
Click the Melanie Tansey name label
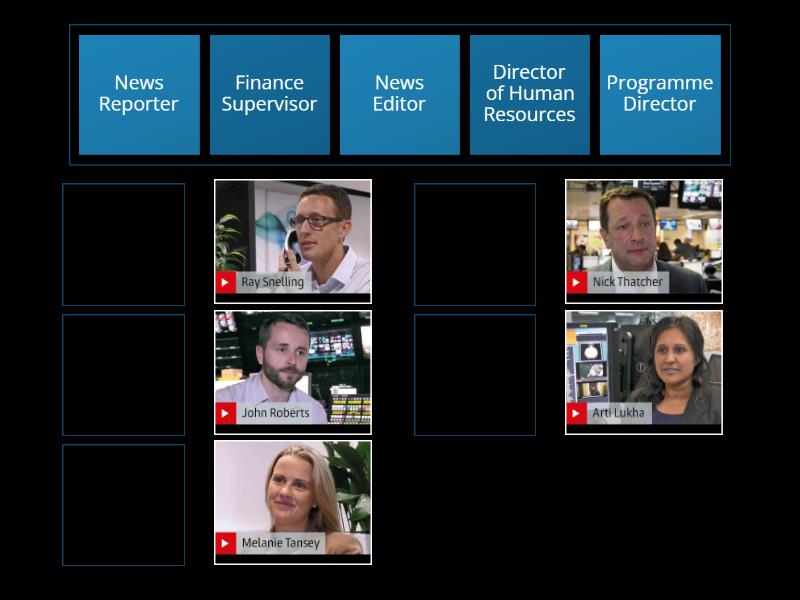[281, 543]
